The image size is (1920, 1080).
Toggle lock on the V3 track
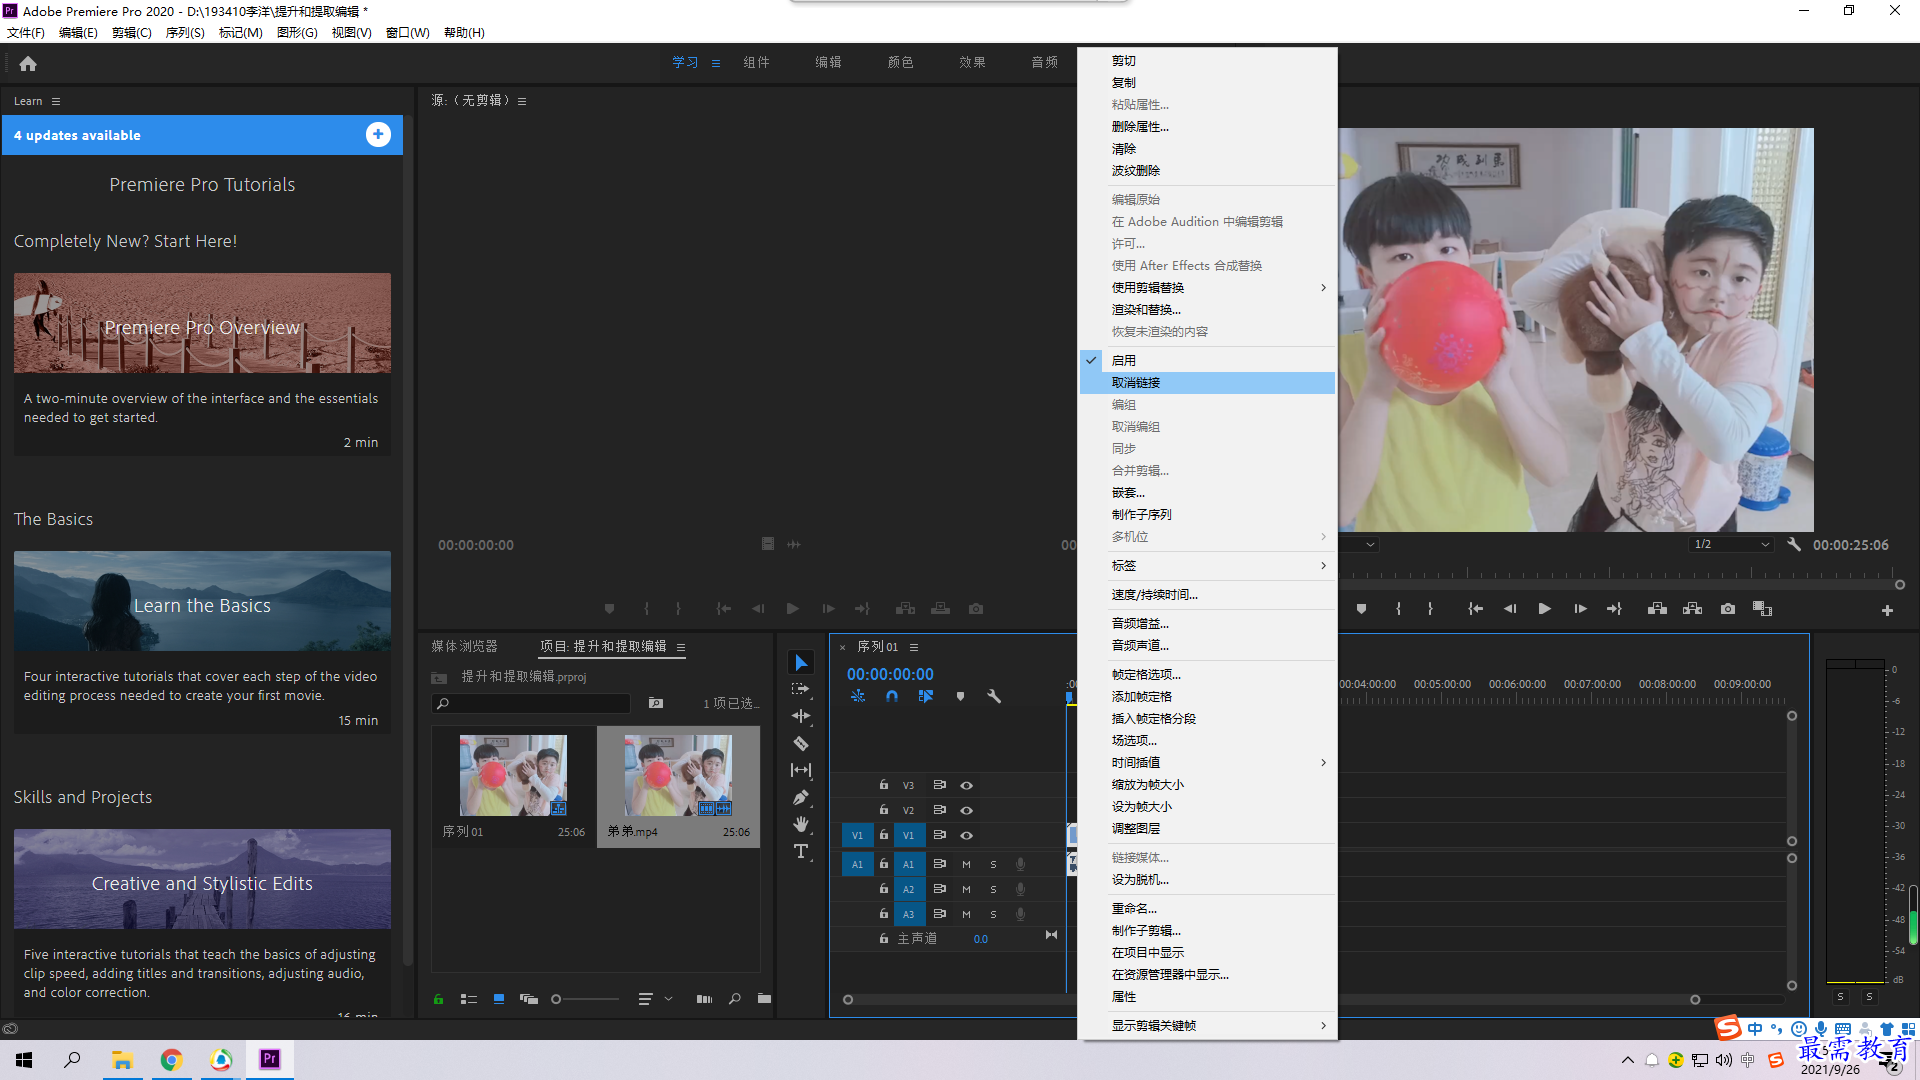tap(884, 785)
